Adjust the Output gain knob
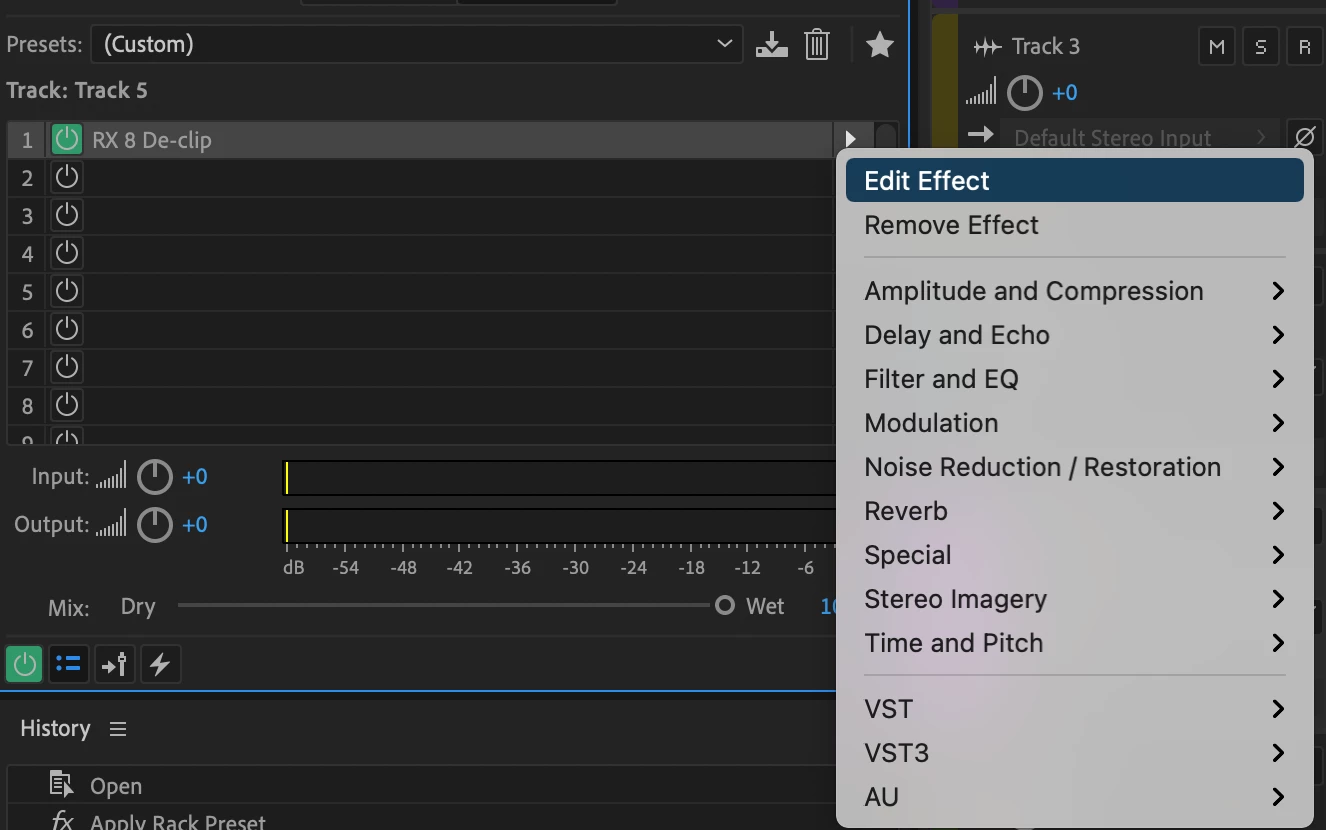The image size is (1326, 830). click(155, 525)
